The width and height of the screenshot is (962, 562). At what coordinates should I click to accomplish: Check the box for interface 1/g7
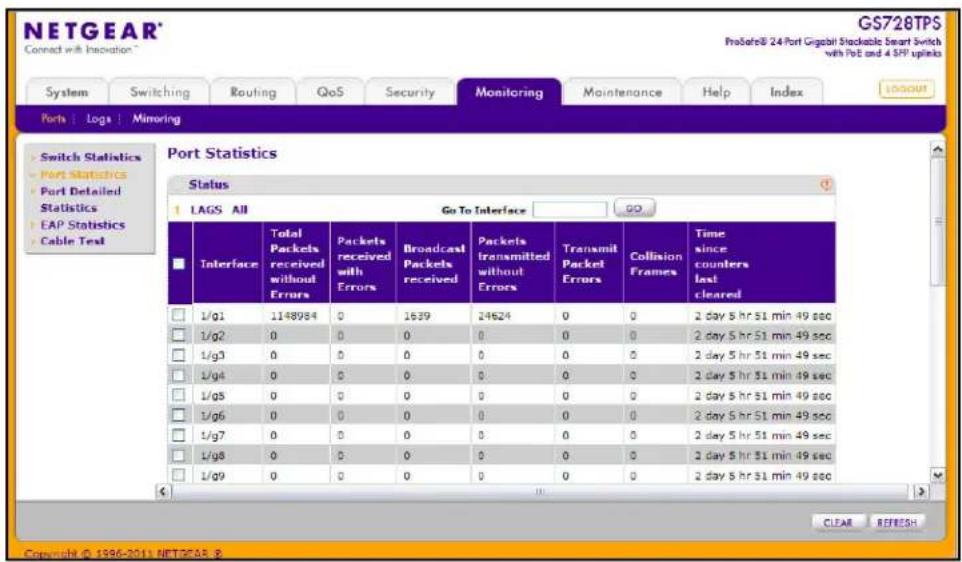[179, 435]
